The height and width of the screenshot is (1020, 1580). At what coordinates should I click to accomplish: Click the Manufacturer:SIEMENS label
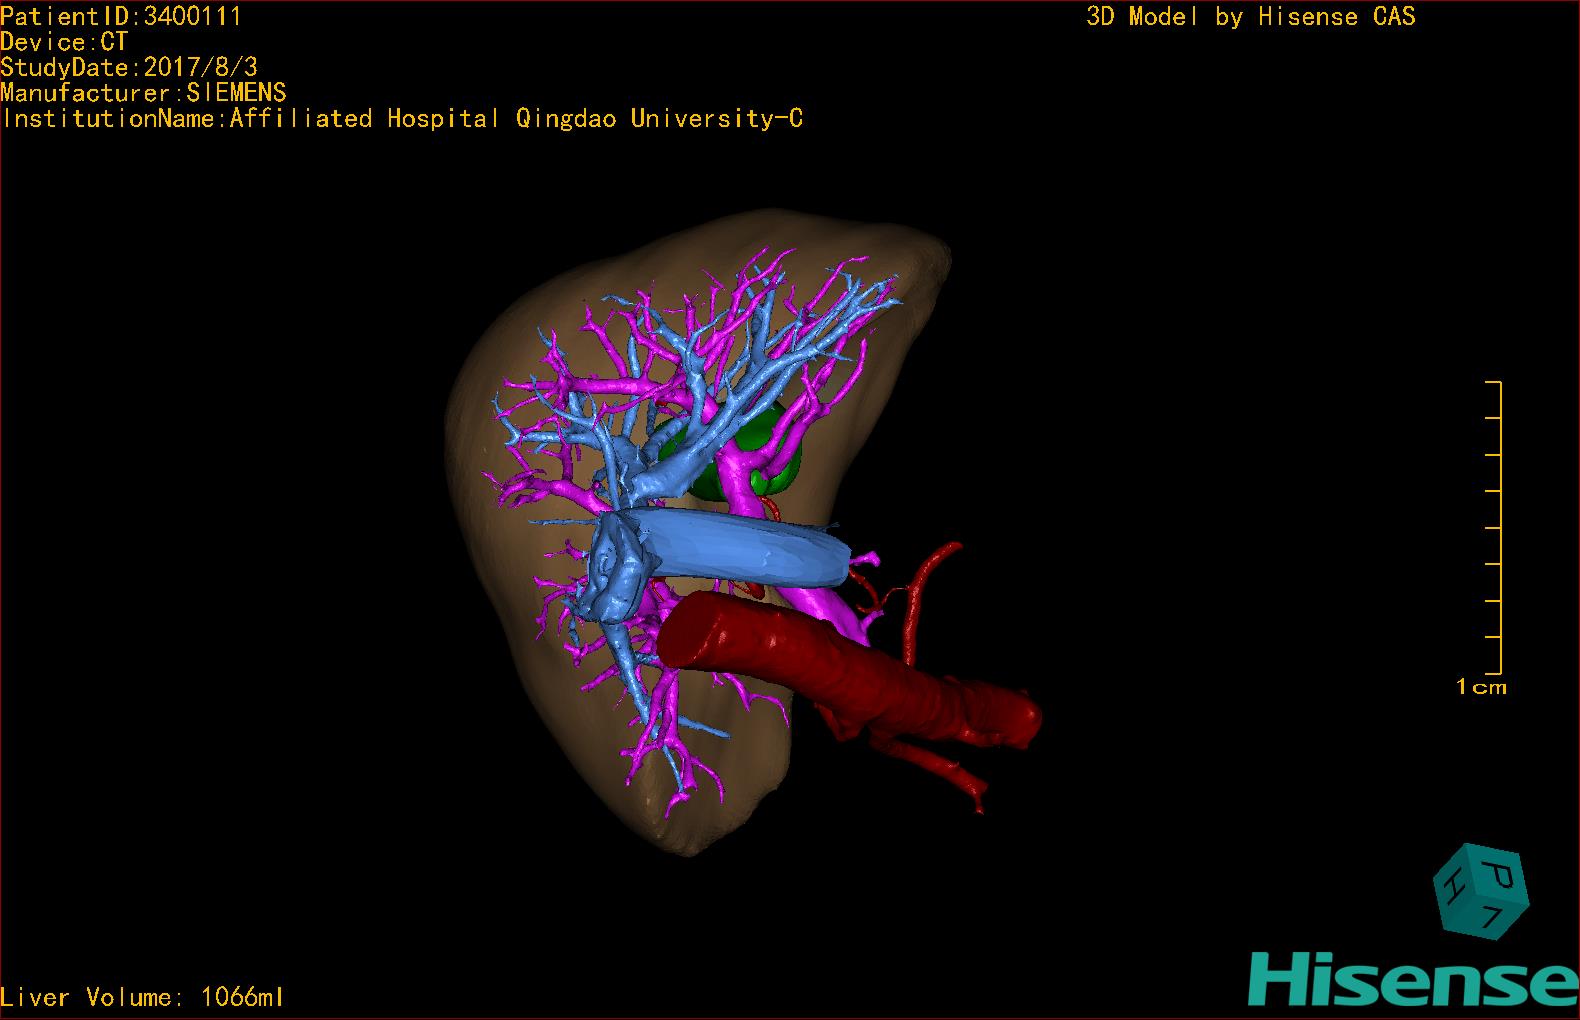143,93
